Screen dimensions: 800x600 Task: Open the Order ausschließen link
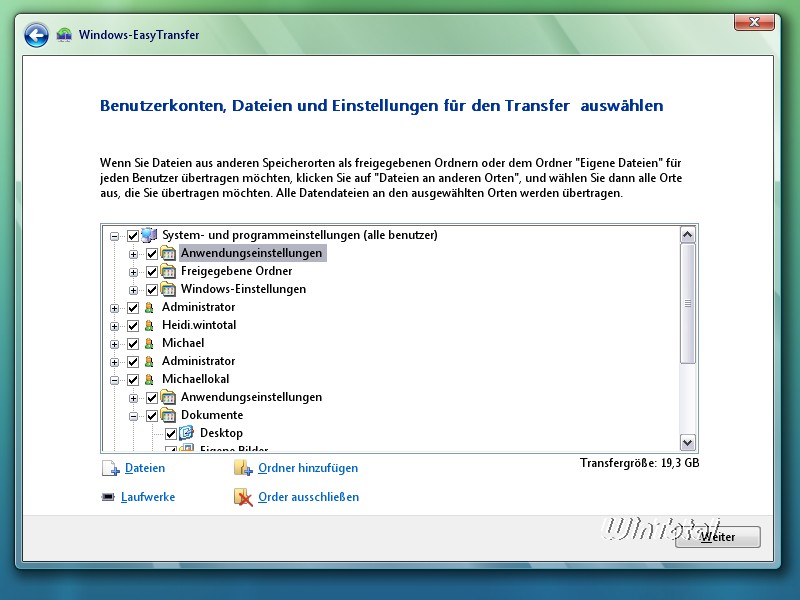pos(309,497)
